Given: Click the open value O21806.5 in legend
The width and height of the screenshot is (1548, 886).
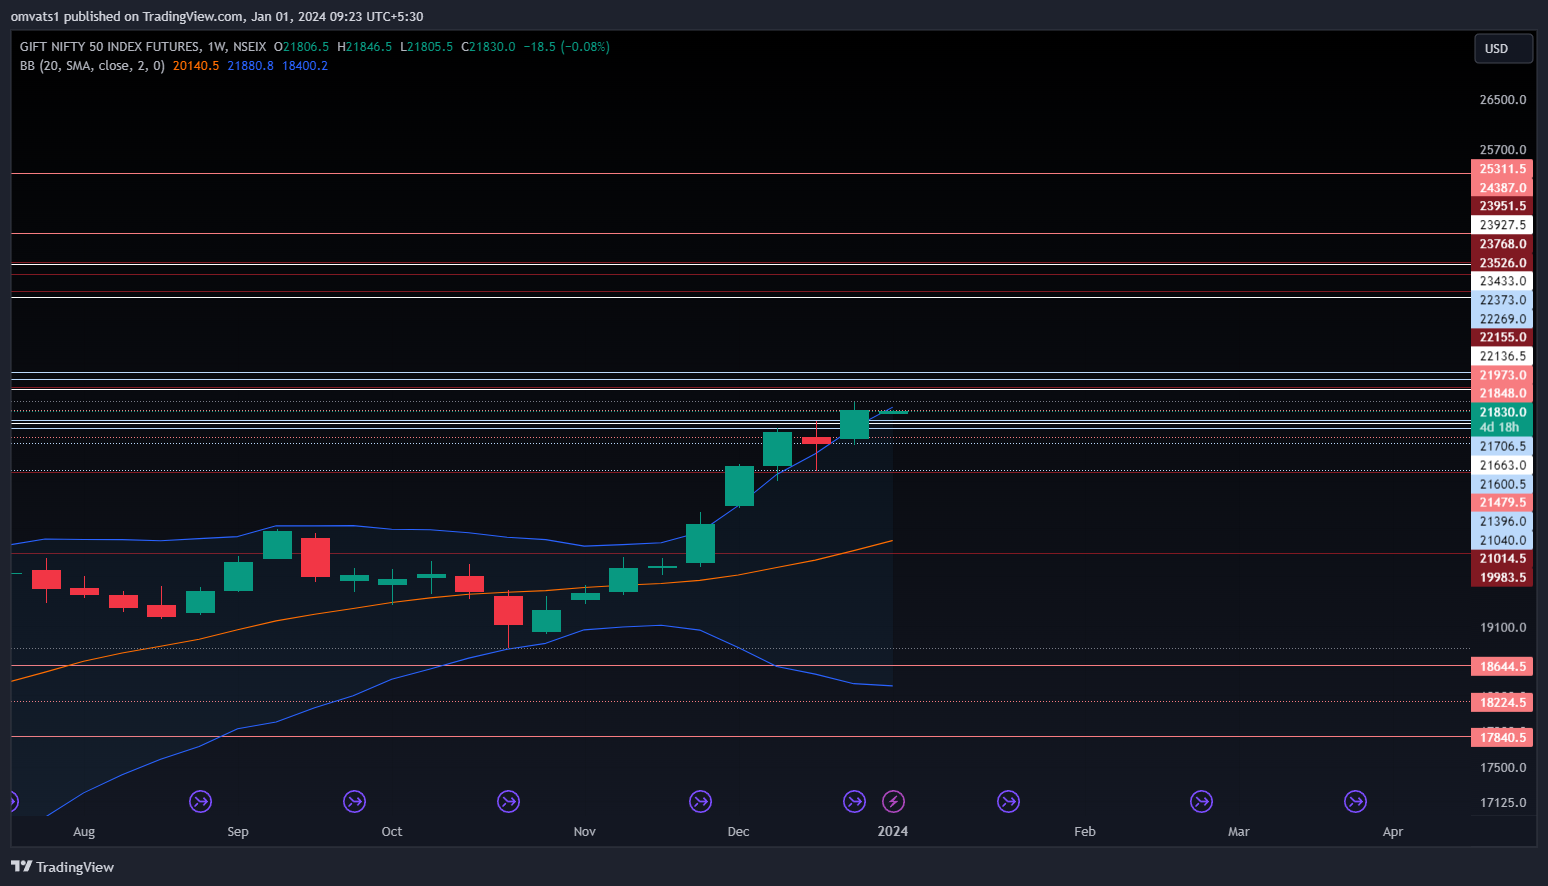Looking at the screenshot, I should 301,47.
